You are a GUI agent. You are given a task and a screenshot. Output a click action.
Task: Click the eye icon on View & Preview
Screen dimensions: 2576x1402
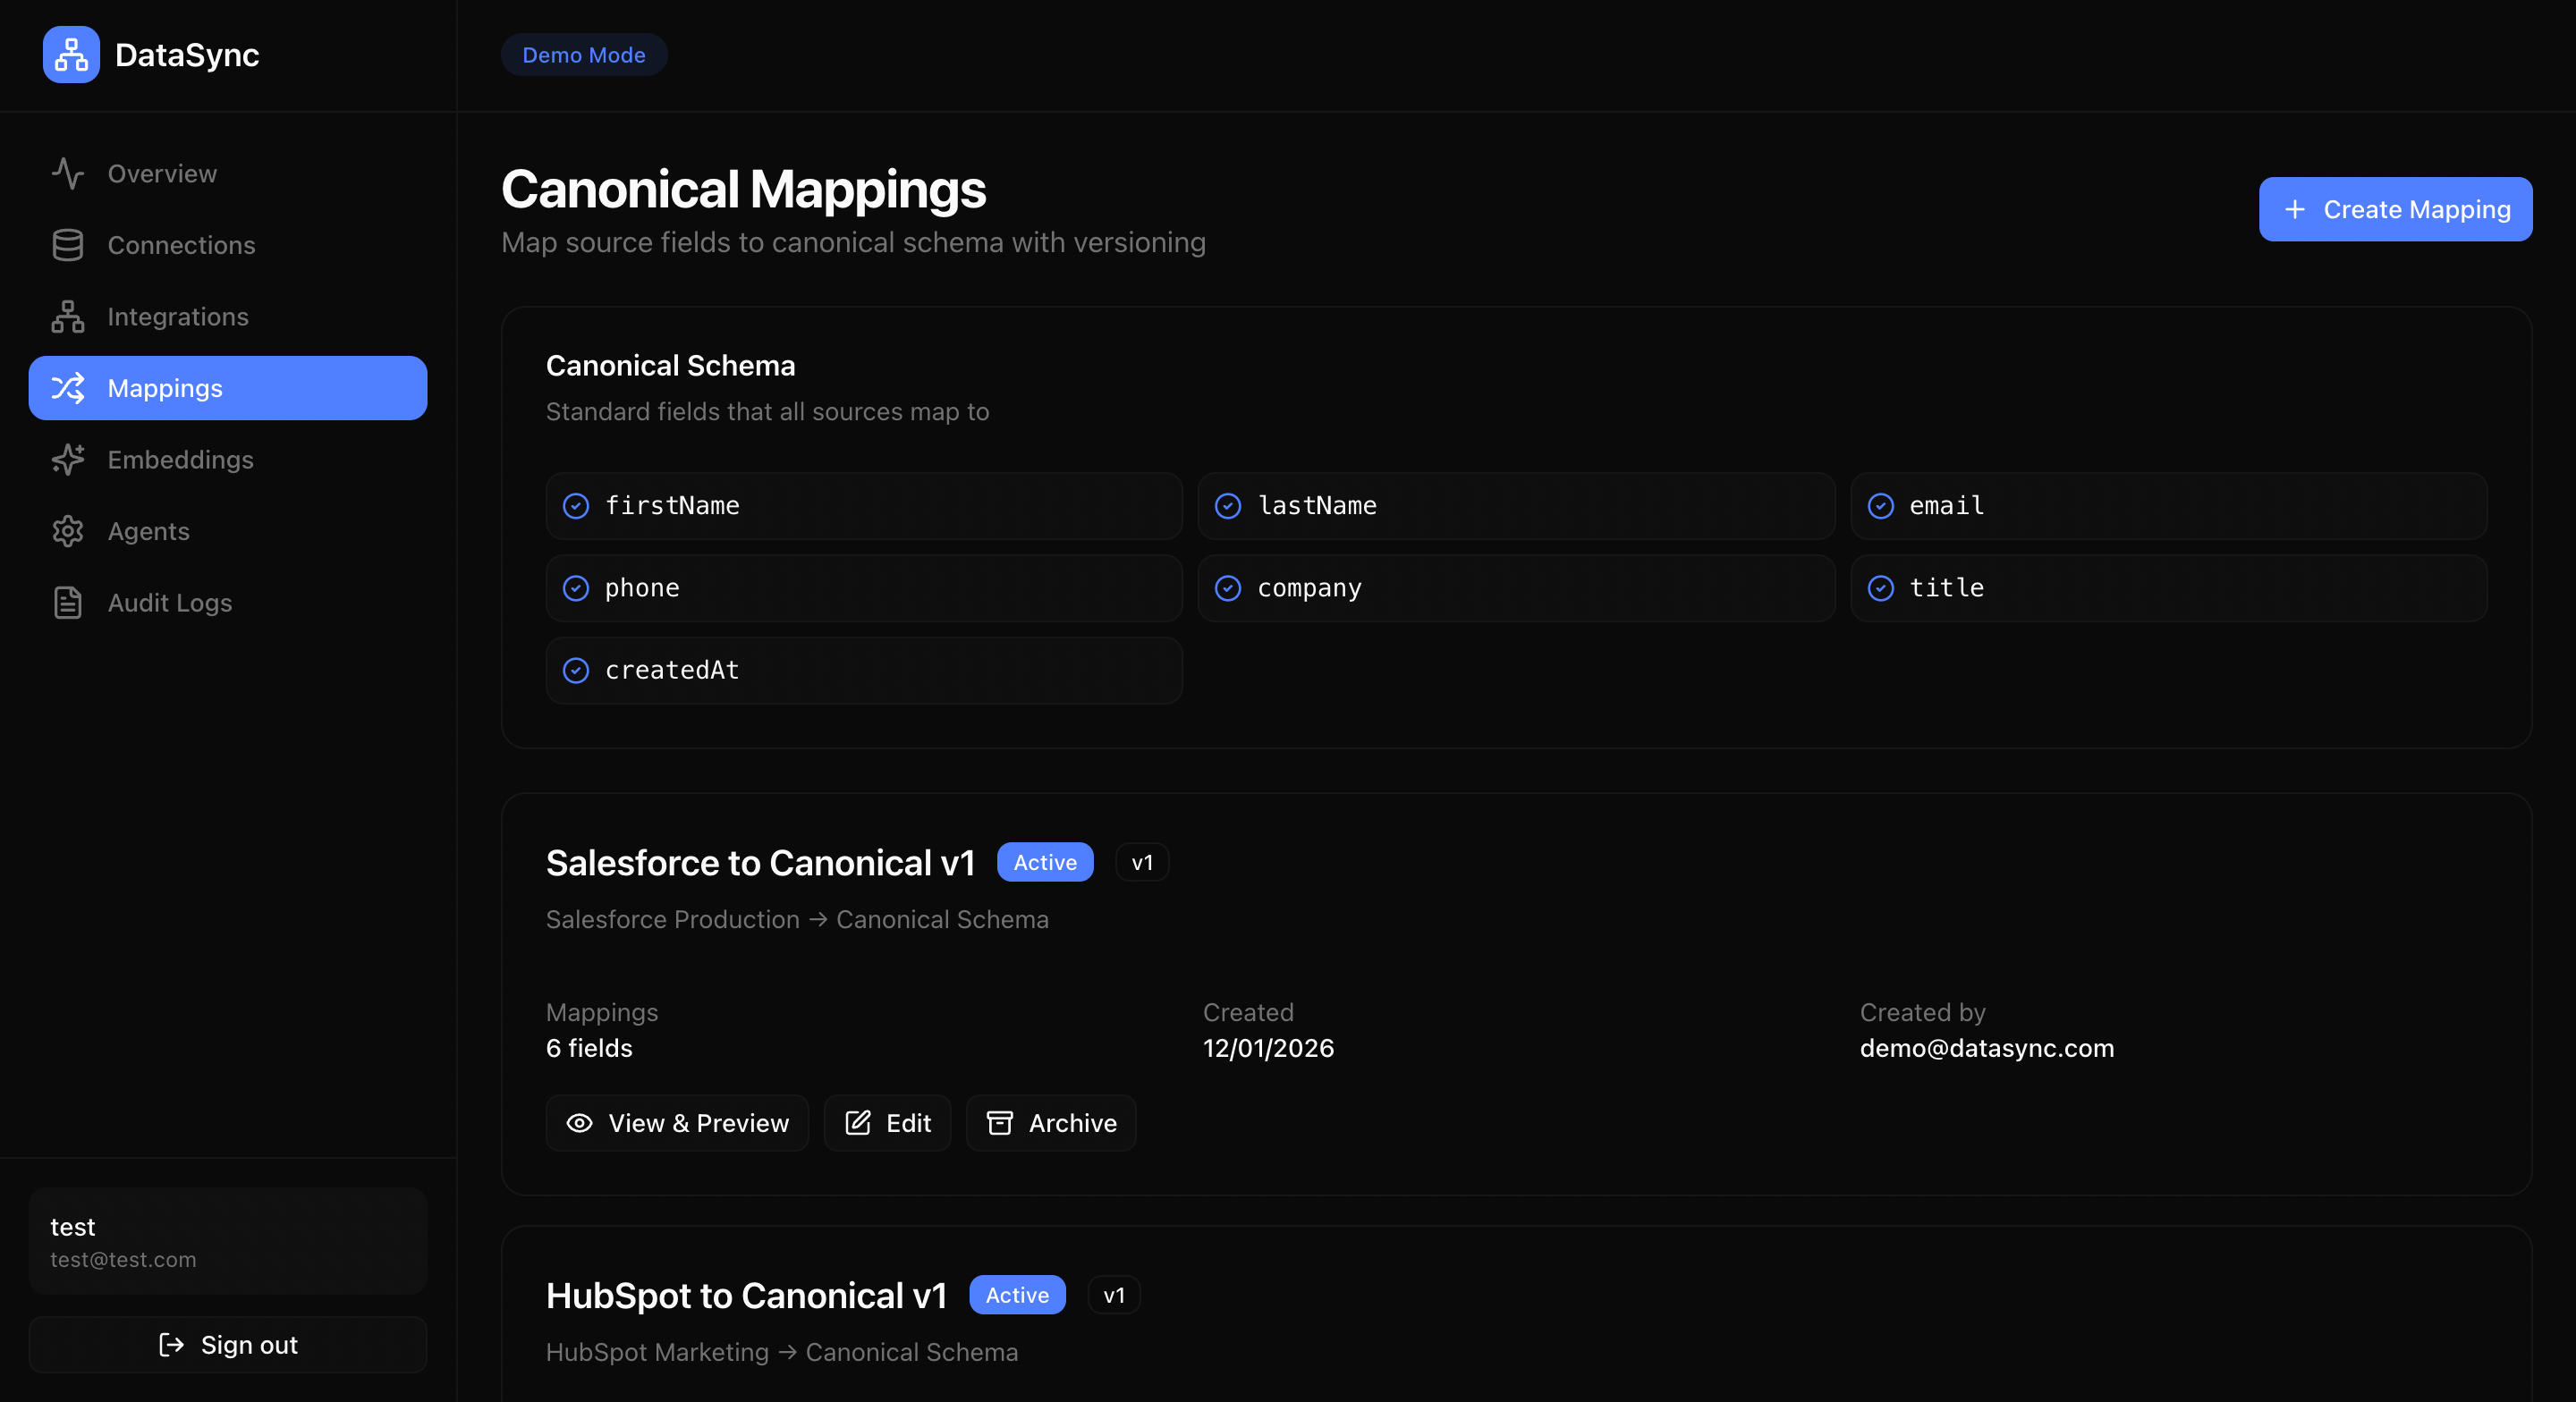[580, 1123]
